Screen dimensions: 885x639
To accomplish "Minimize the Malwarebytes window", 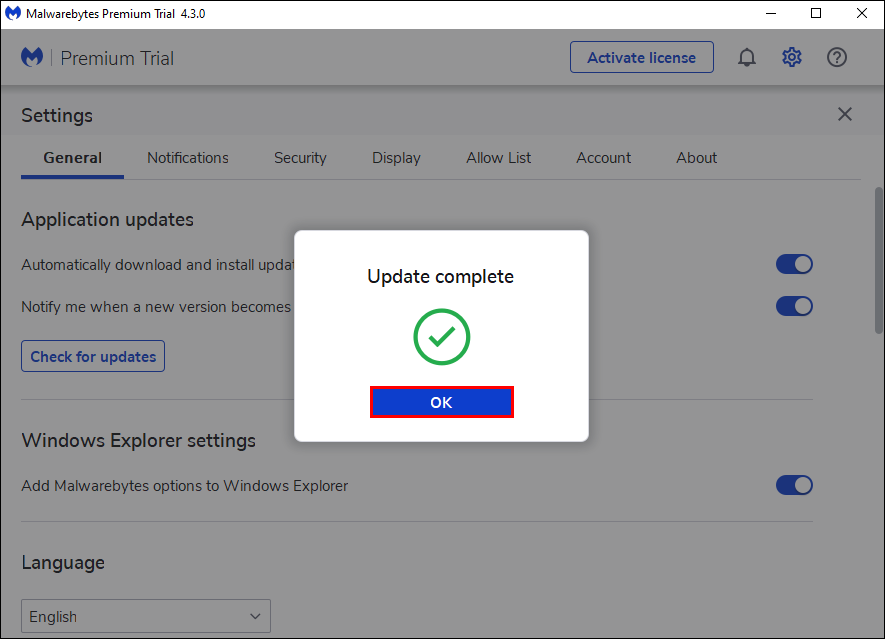I will coord(771,14).
